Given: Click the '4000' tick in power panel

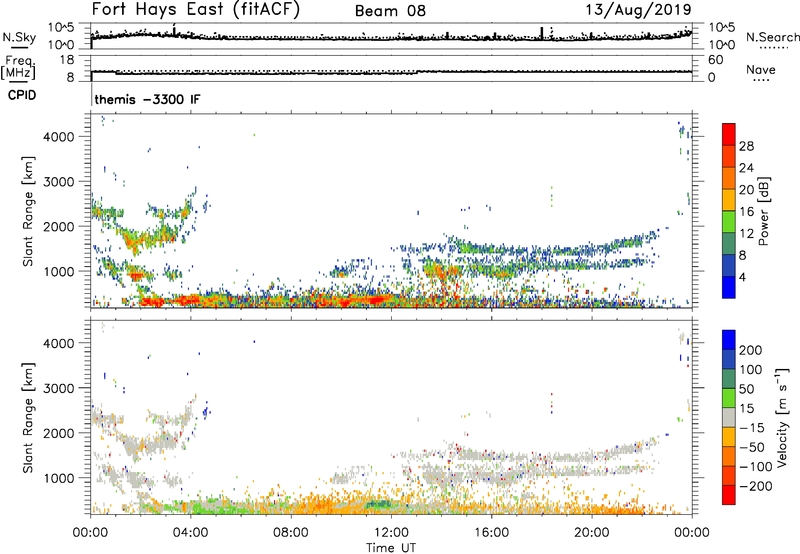Looking at the screenshot, I should 59,137.
